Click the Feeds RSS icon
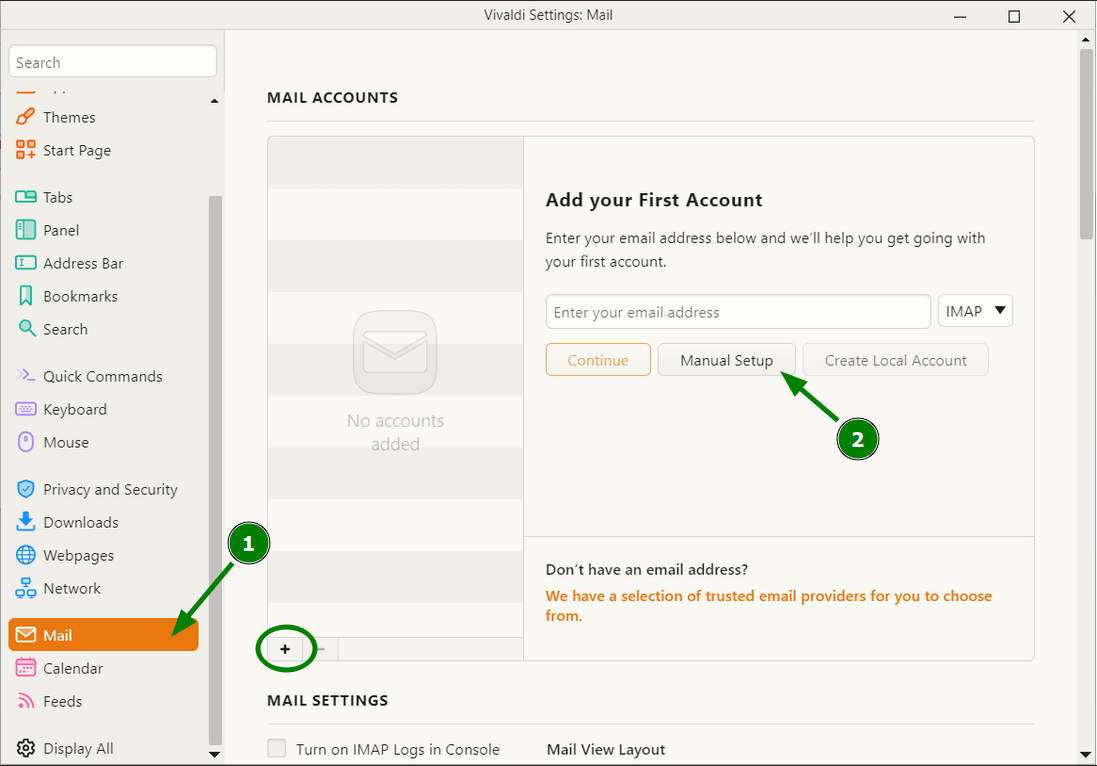The width and height of the screenshot is (1097, 766). click(x=25, y=700)
